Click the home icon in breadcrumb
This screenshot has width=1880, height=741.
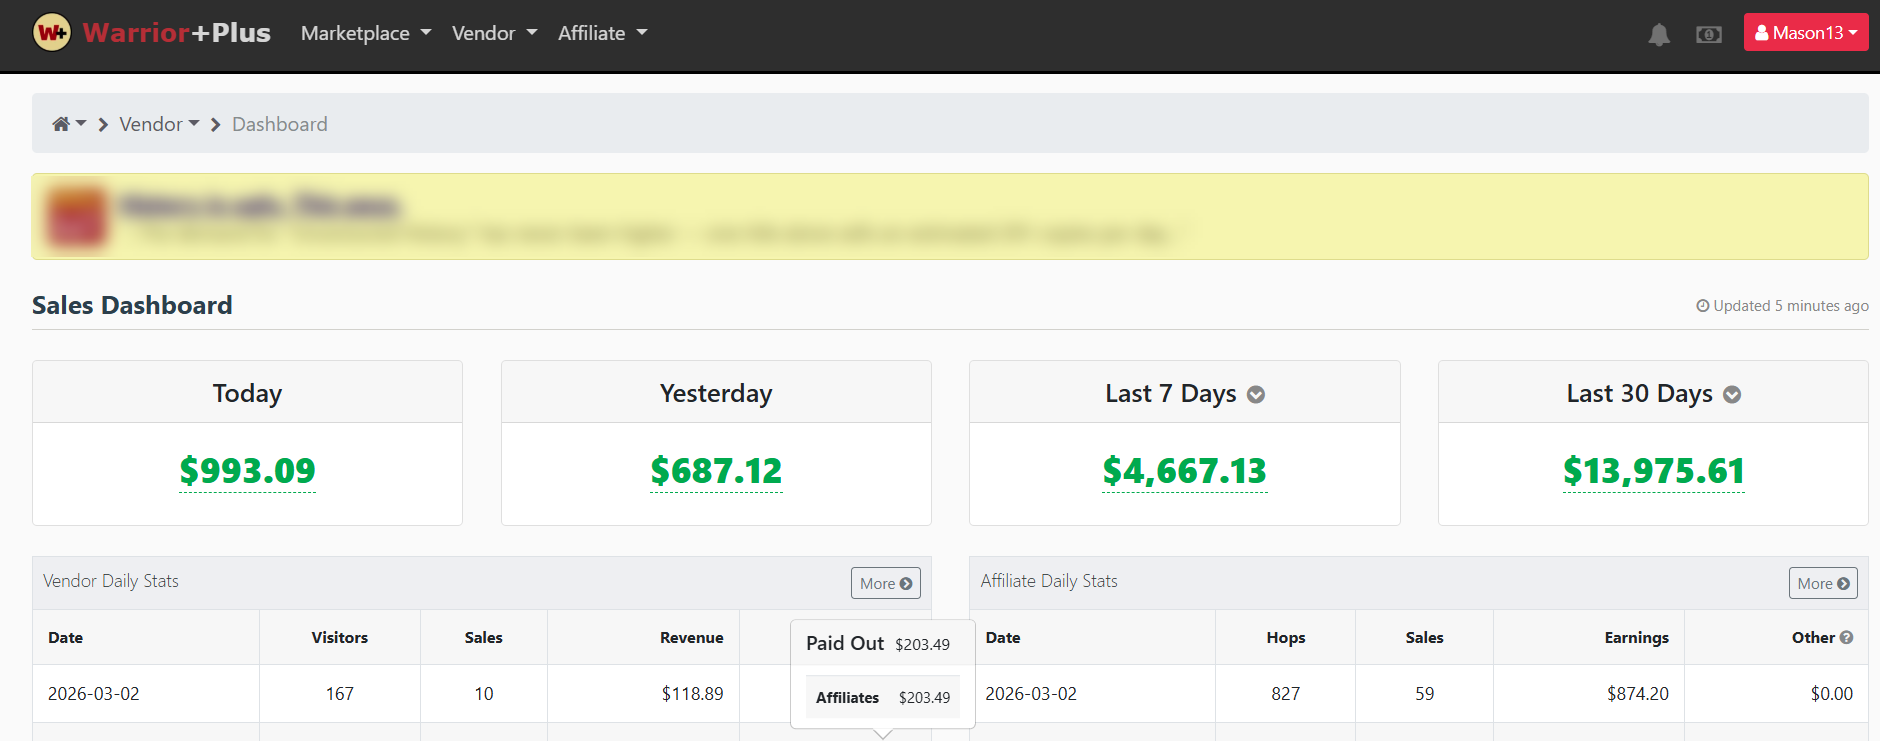pyautogui.click(x=62, y=124)
